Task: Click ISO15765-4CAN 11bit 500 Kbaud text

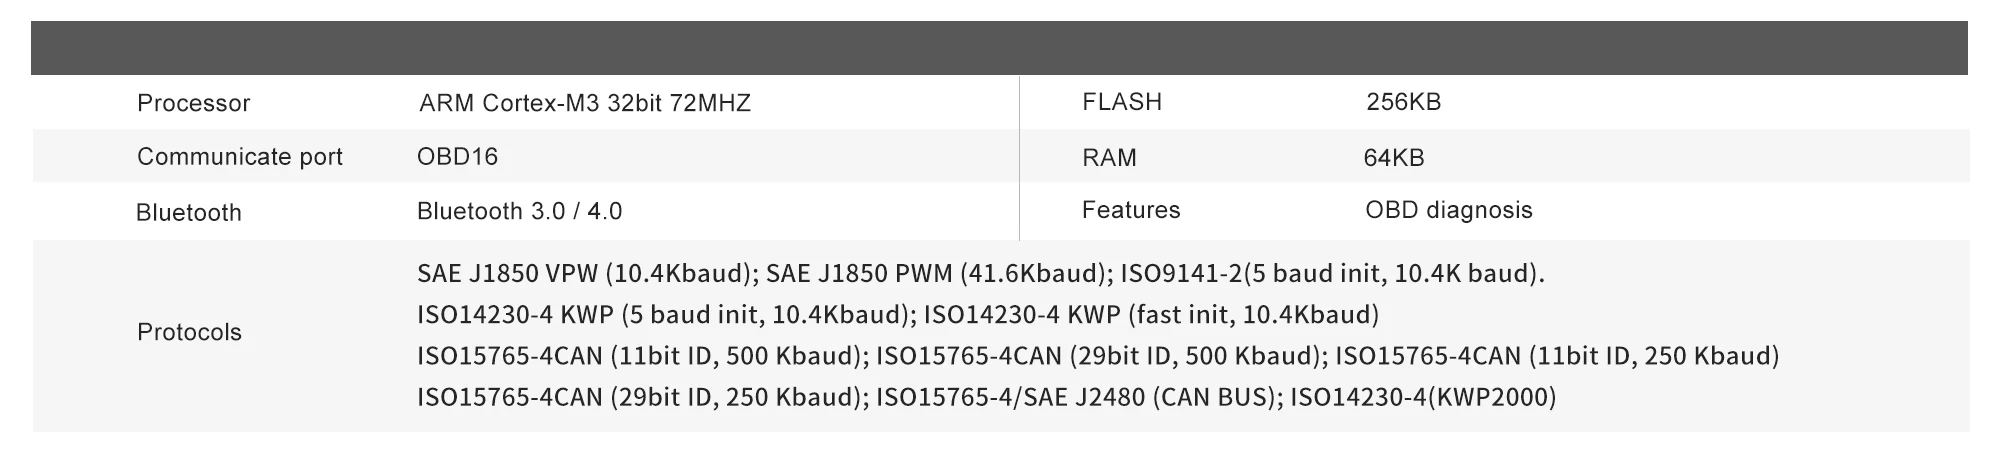Action: 642,356
